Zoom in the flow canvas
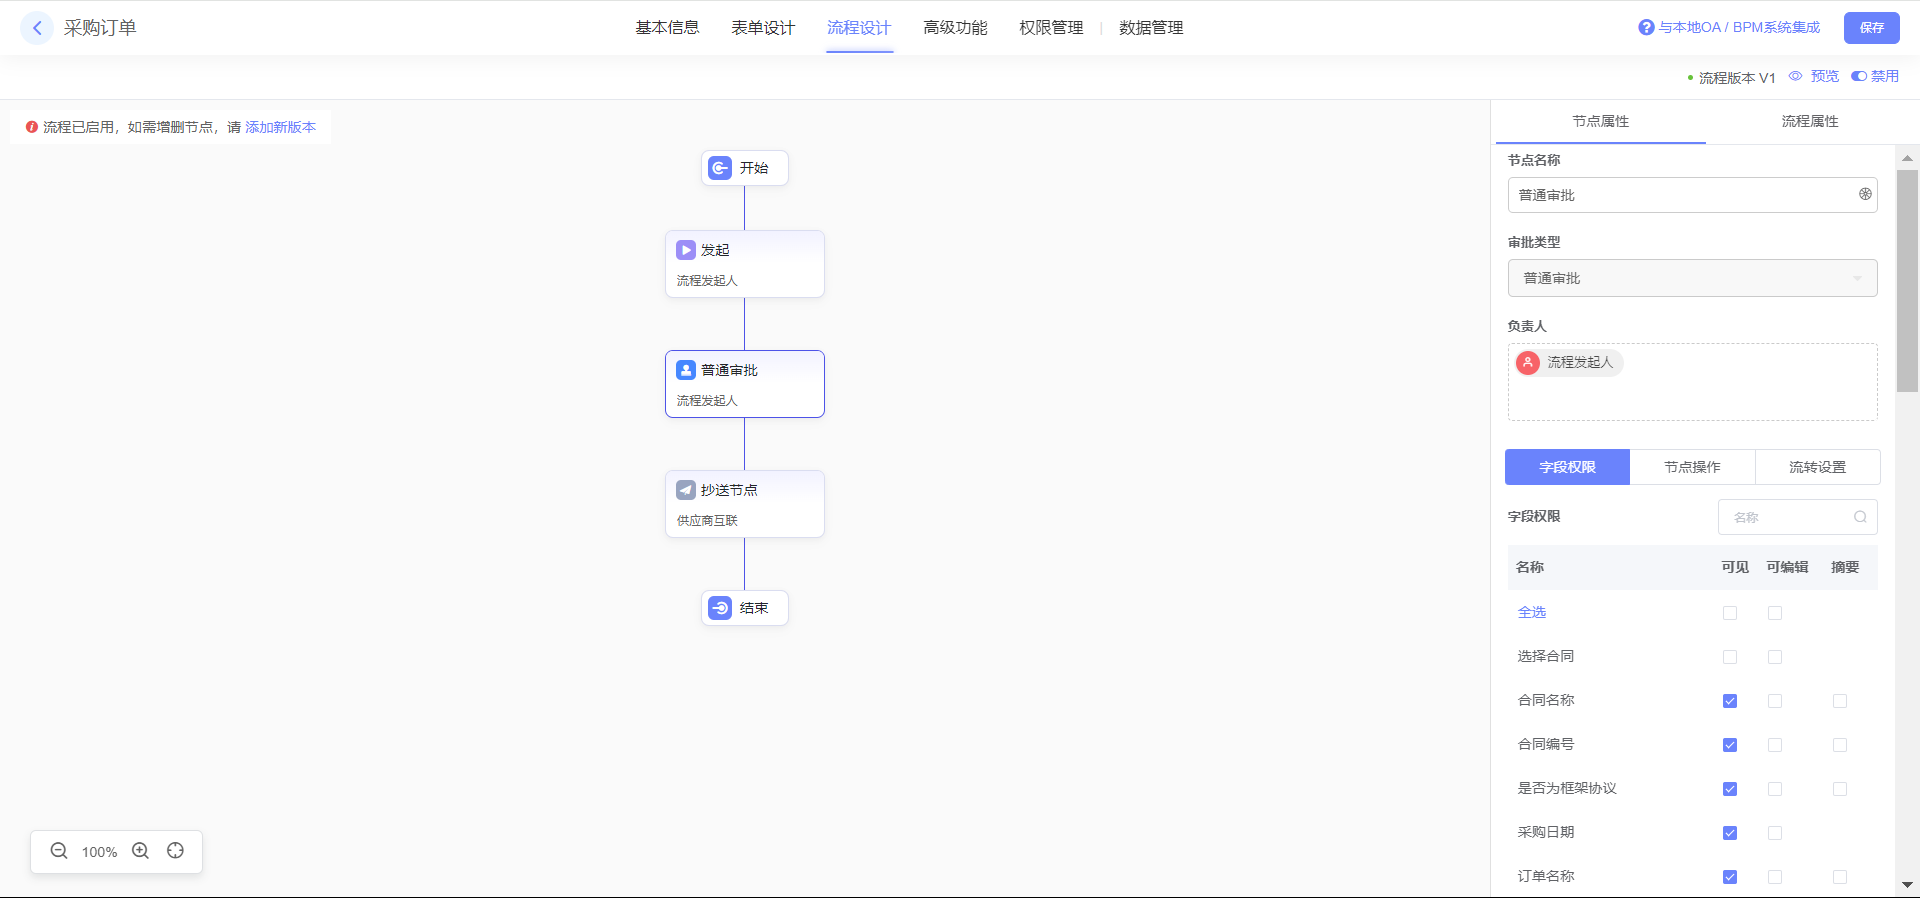The image size is (1920, 898). click(x=141, y=851)
